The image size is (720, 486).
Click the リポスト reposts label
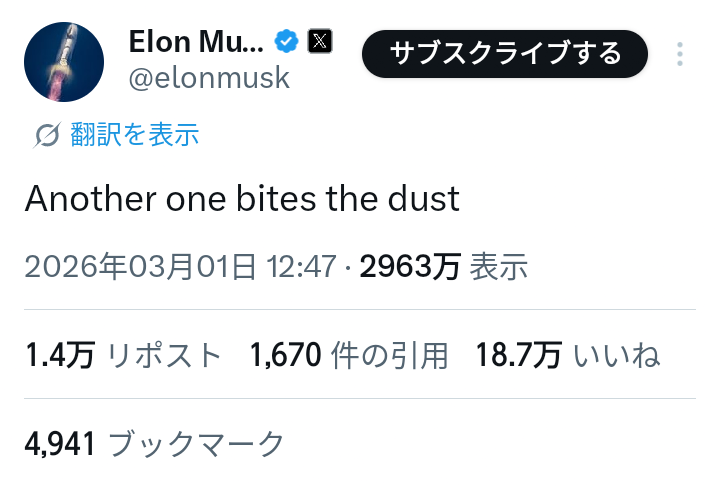pyautogui.click(x=164, y=354)
